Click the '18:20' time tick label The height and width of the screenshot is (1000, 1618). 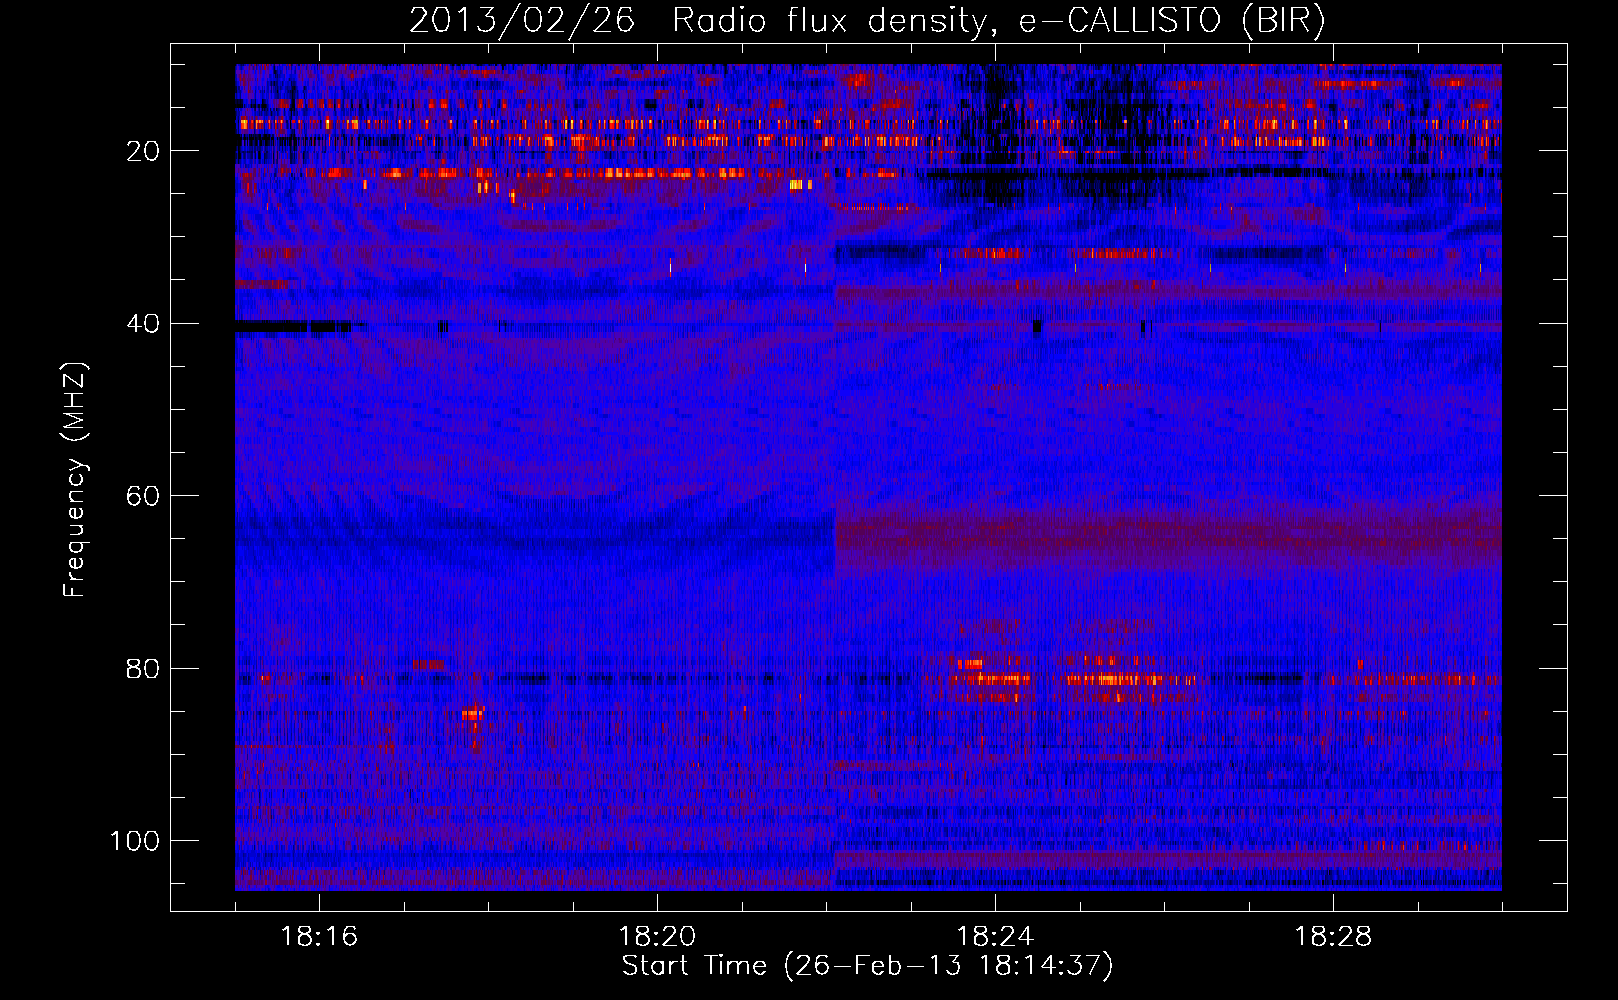click(657, 937)
